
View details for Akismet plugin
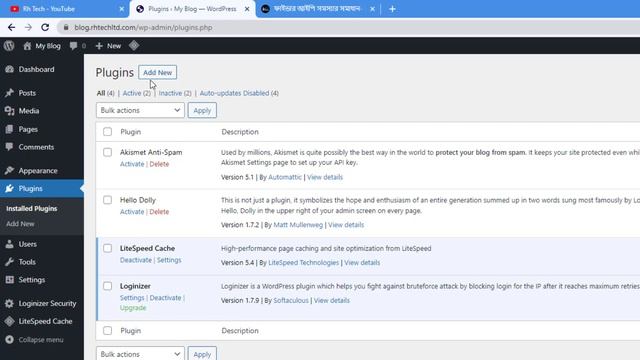tap(325, 177)
